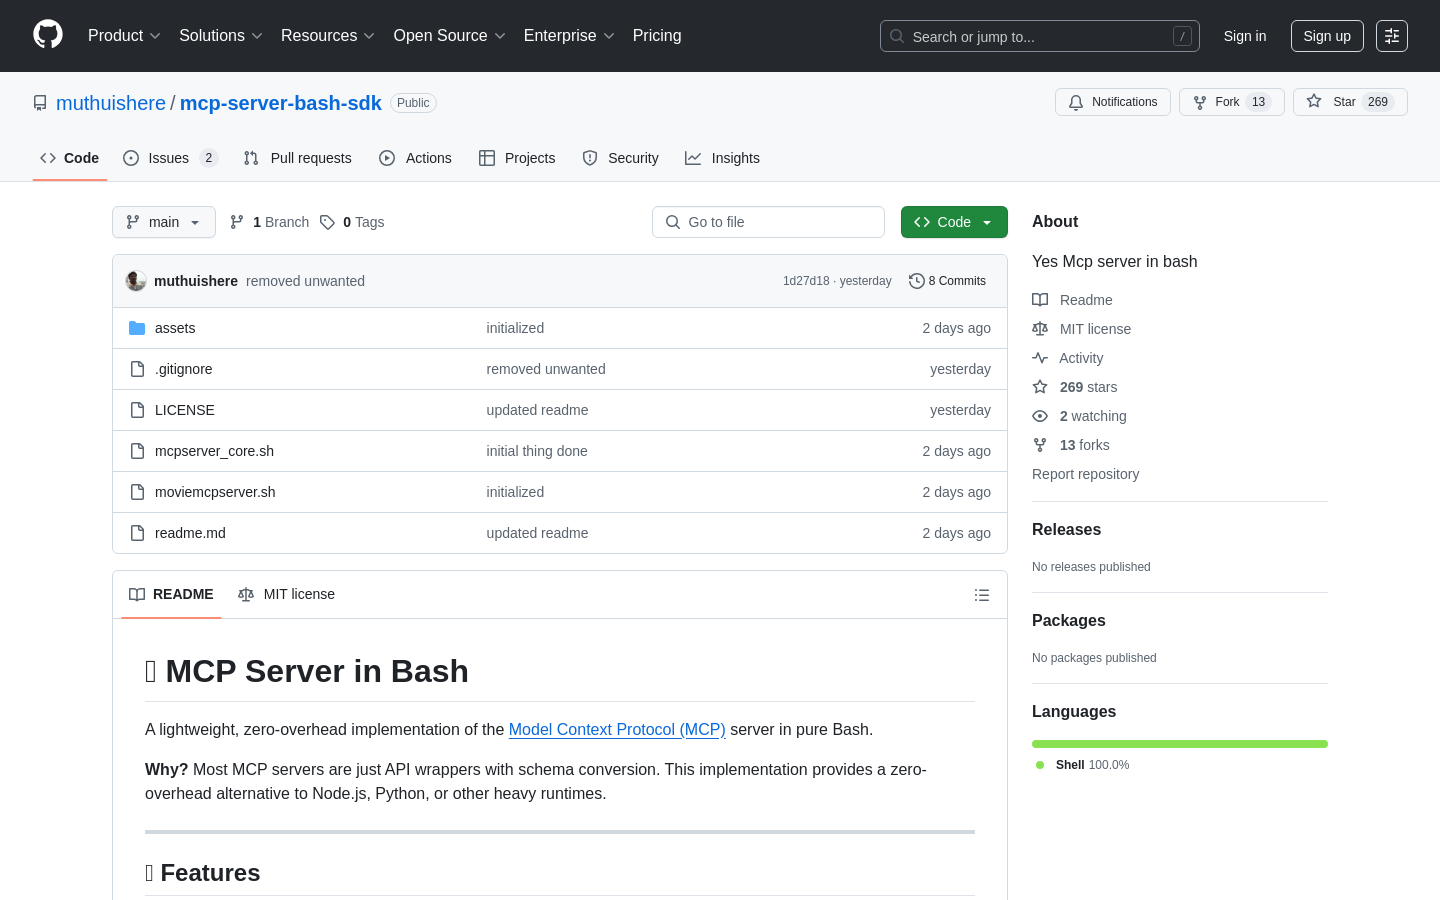Click the Sign up button
This screenshot has width=1440, height=900.
(1327, 36)
